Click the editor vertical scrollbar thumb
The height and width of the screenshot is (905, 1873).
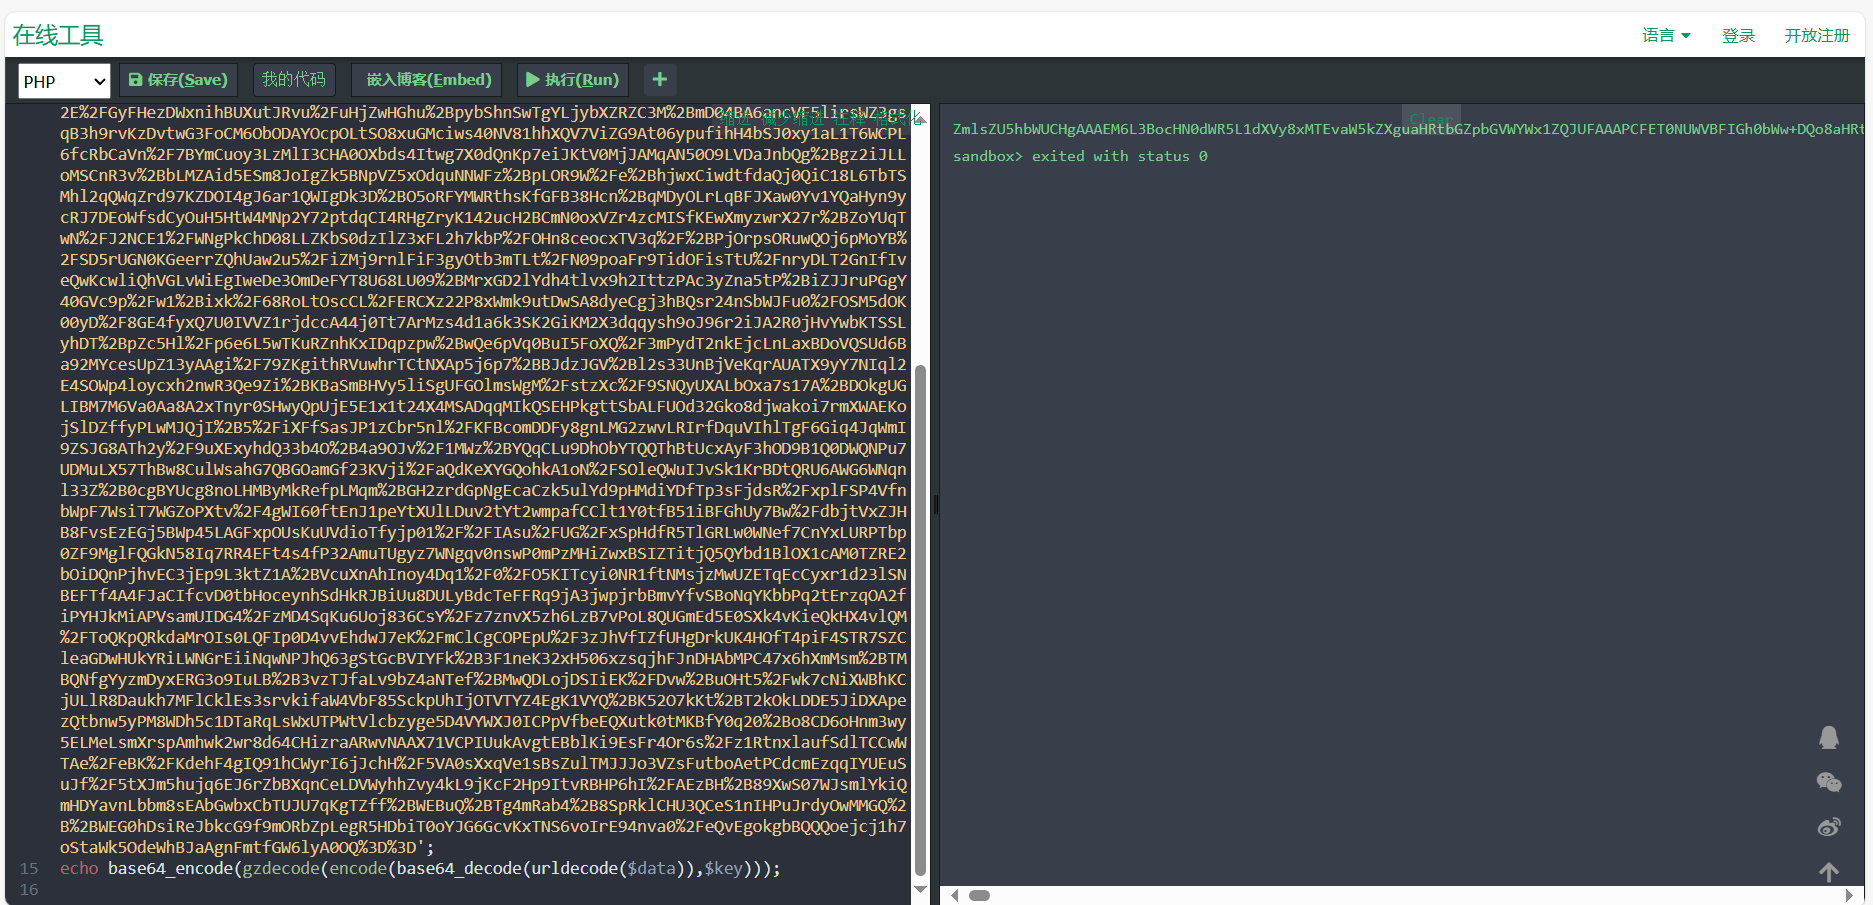tap(920, 620)
